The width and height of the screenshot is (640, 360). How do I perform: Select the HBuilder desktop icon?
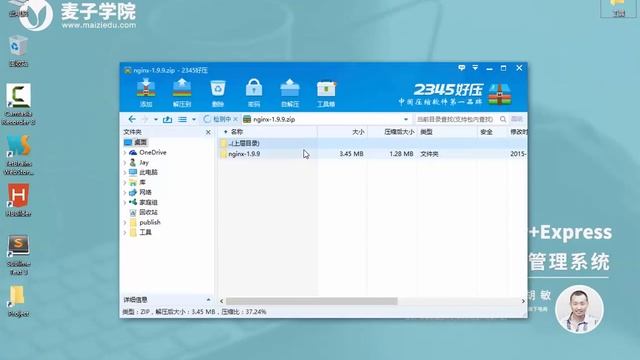[x=18, y=200]
